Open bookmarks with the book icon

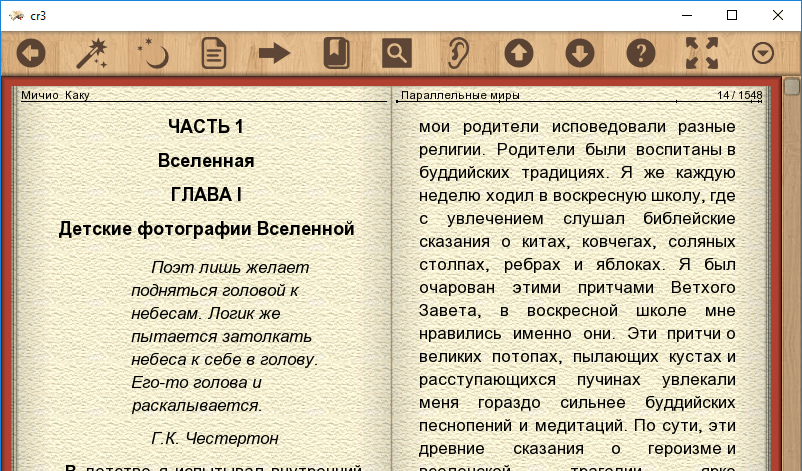coord(336,53)
